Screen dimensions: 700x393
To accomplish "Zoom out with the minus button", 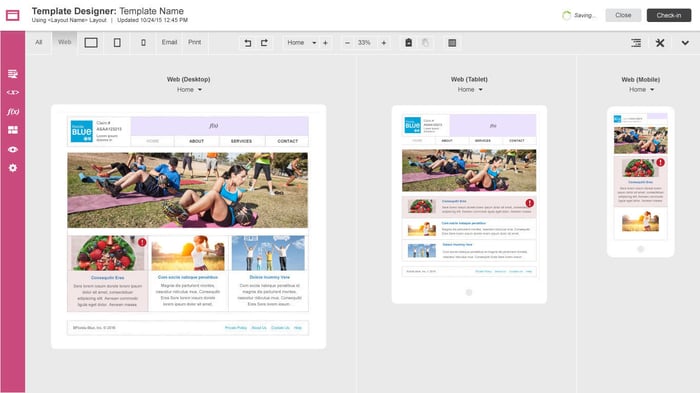I will [347, 43].
